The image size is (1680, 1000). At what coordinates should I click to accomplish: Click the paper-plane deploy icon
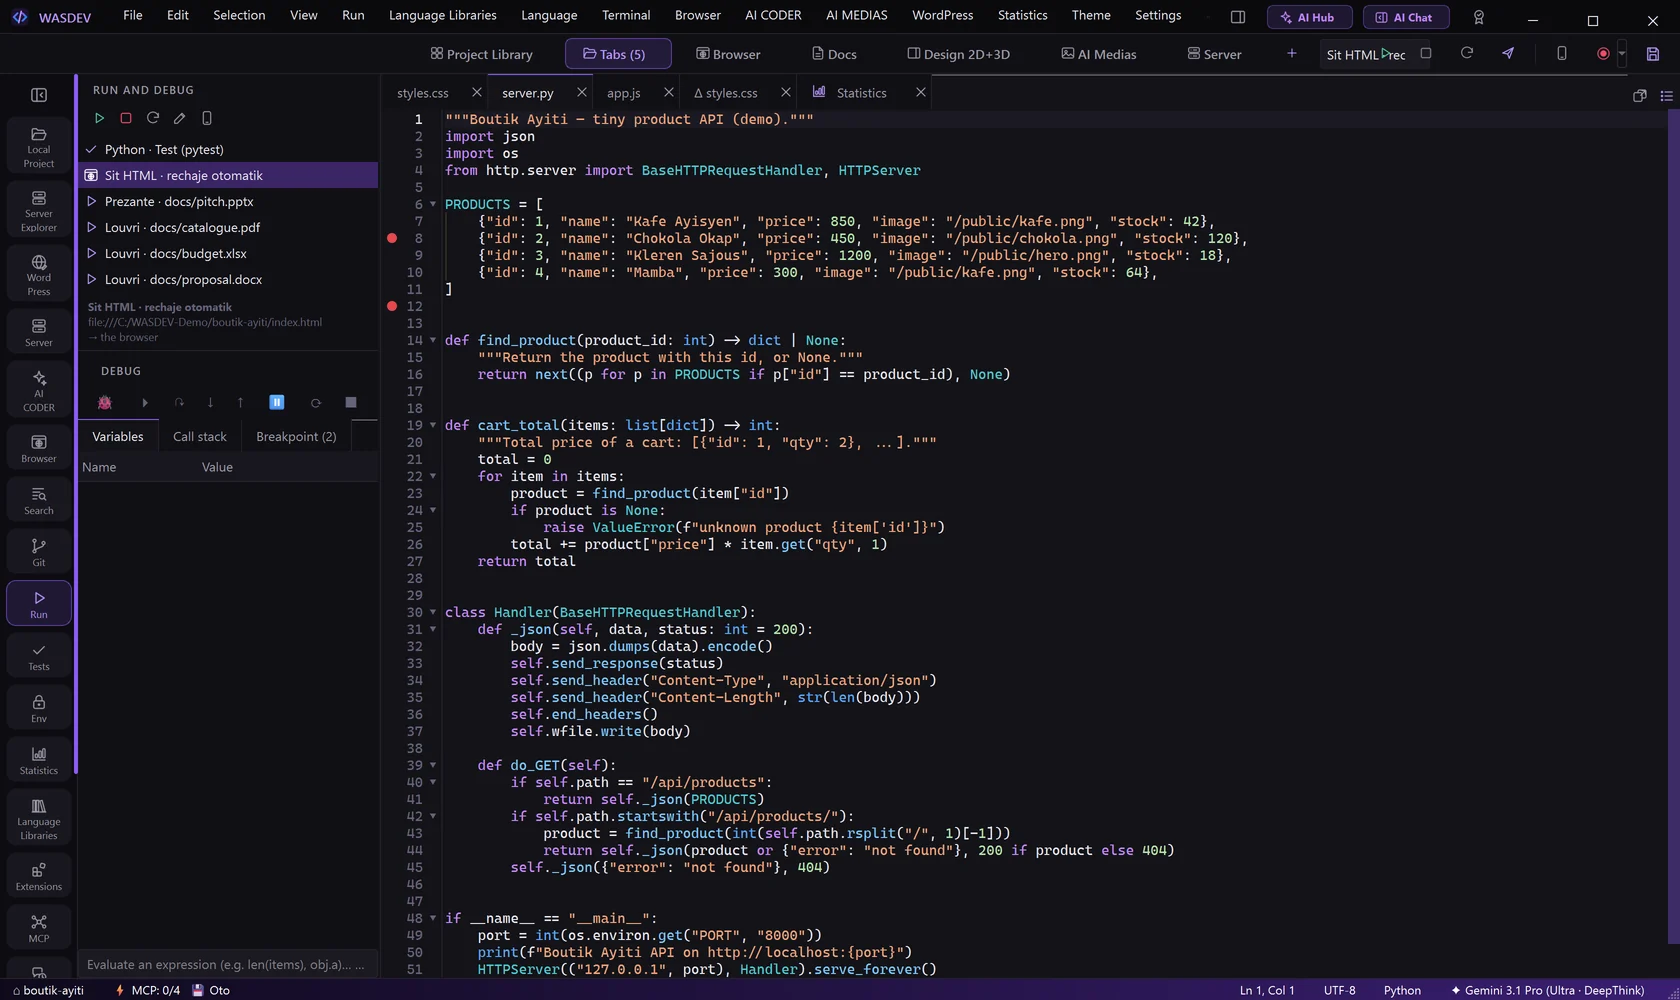tap(1508, 53)
